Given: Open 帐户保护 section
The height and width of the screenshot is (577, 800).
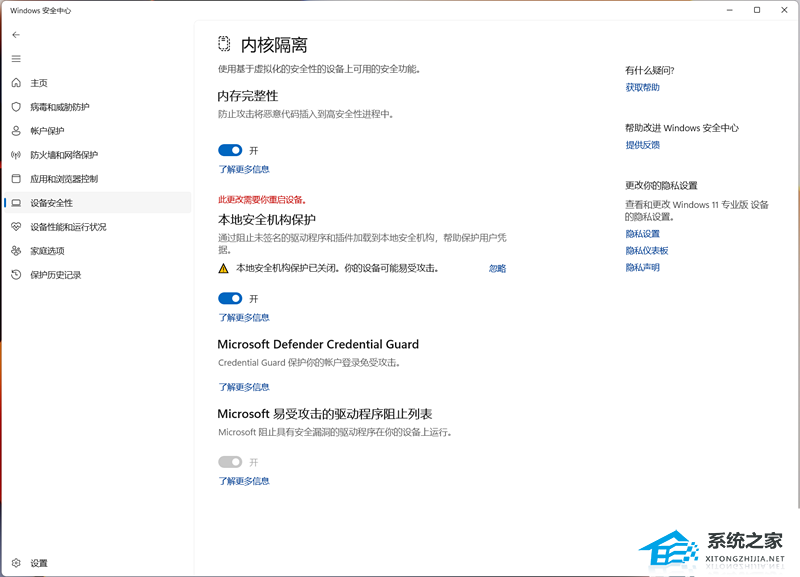Looking at the screenshot, I should click(47, 131).
